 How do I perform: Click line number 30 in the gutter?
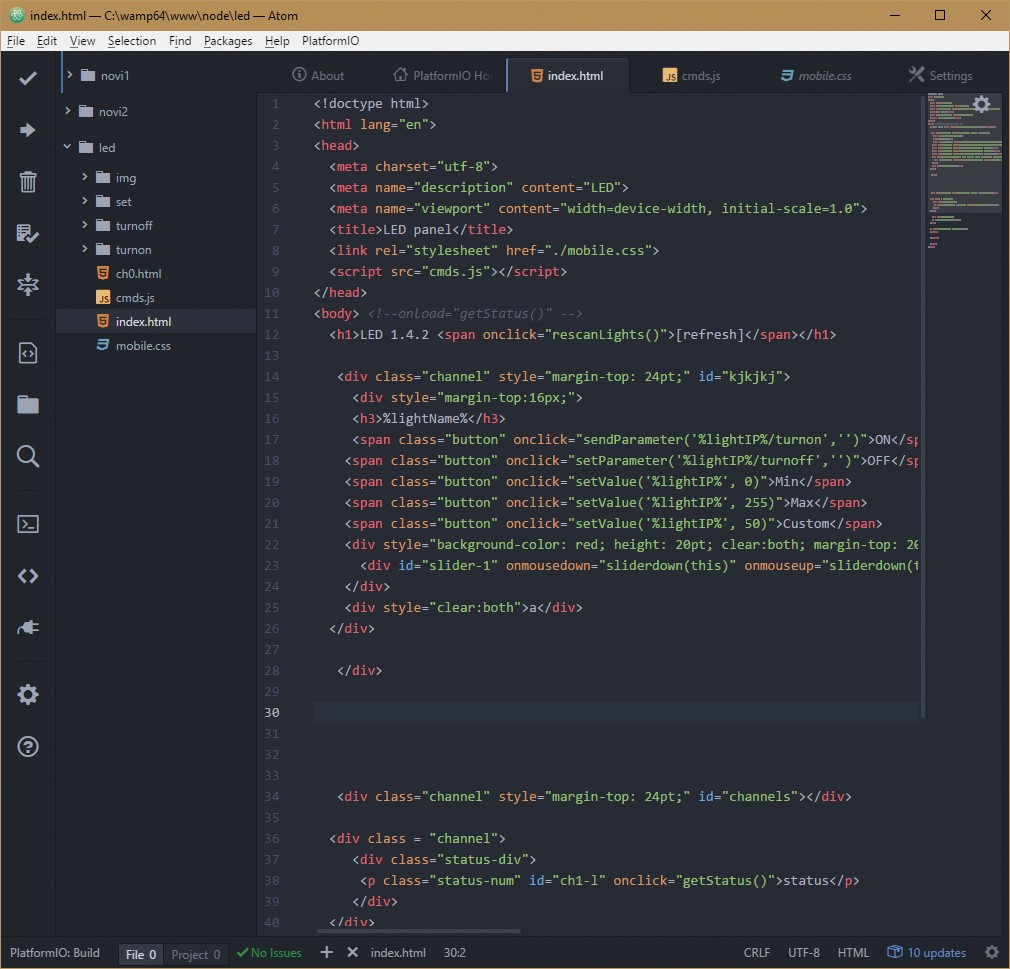coord(272,712)
